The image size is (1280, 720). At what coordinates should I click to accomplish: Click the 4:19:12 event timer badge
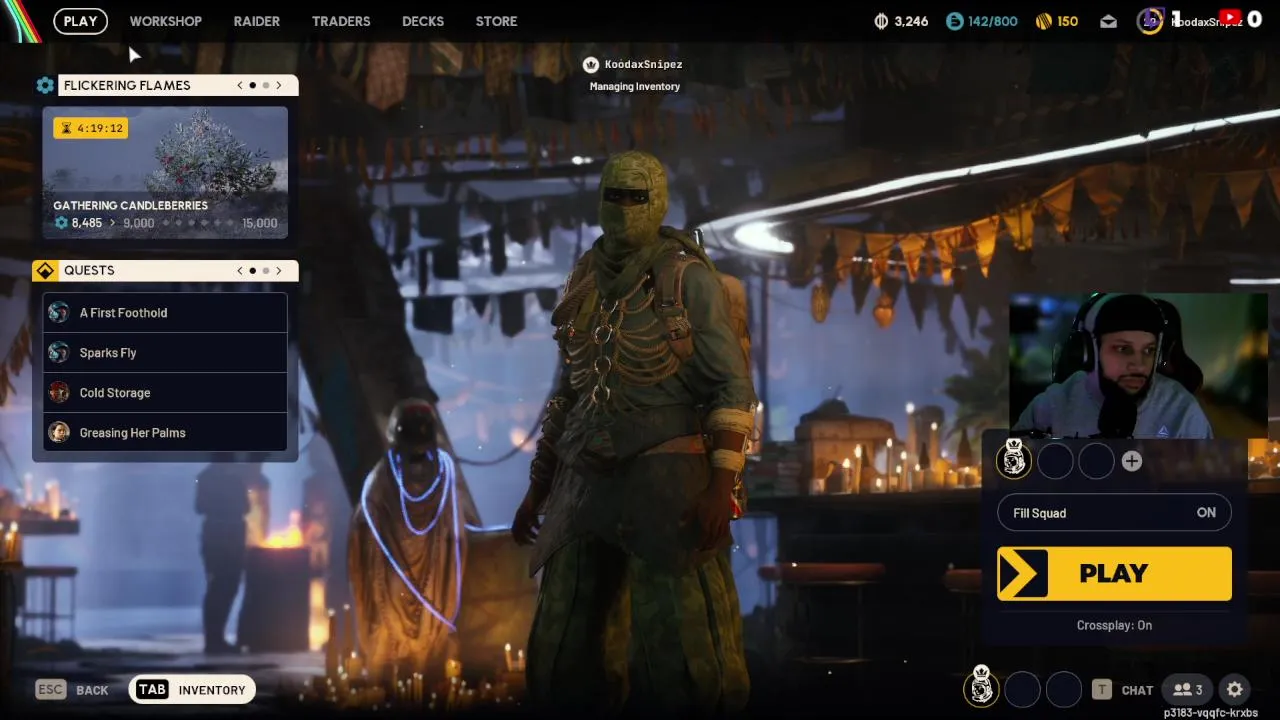point(90,128)
